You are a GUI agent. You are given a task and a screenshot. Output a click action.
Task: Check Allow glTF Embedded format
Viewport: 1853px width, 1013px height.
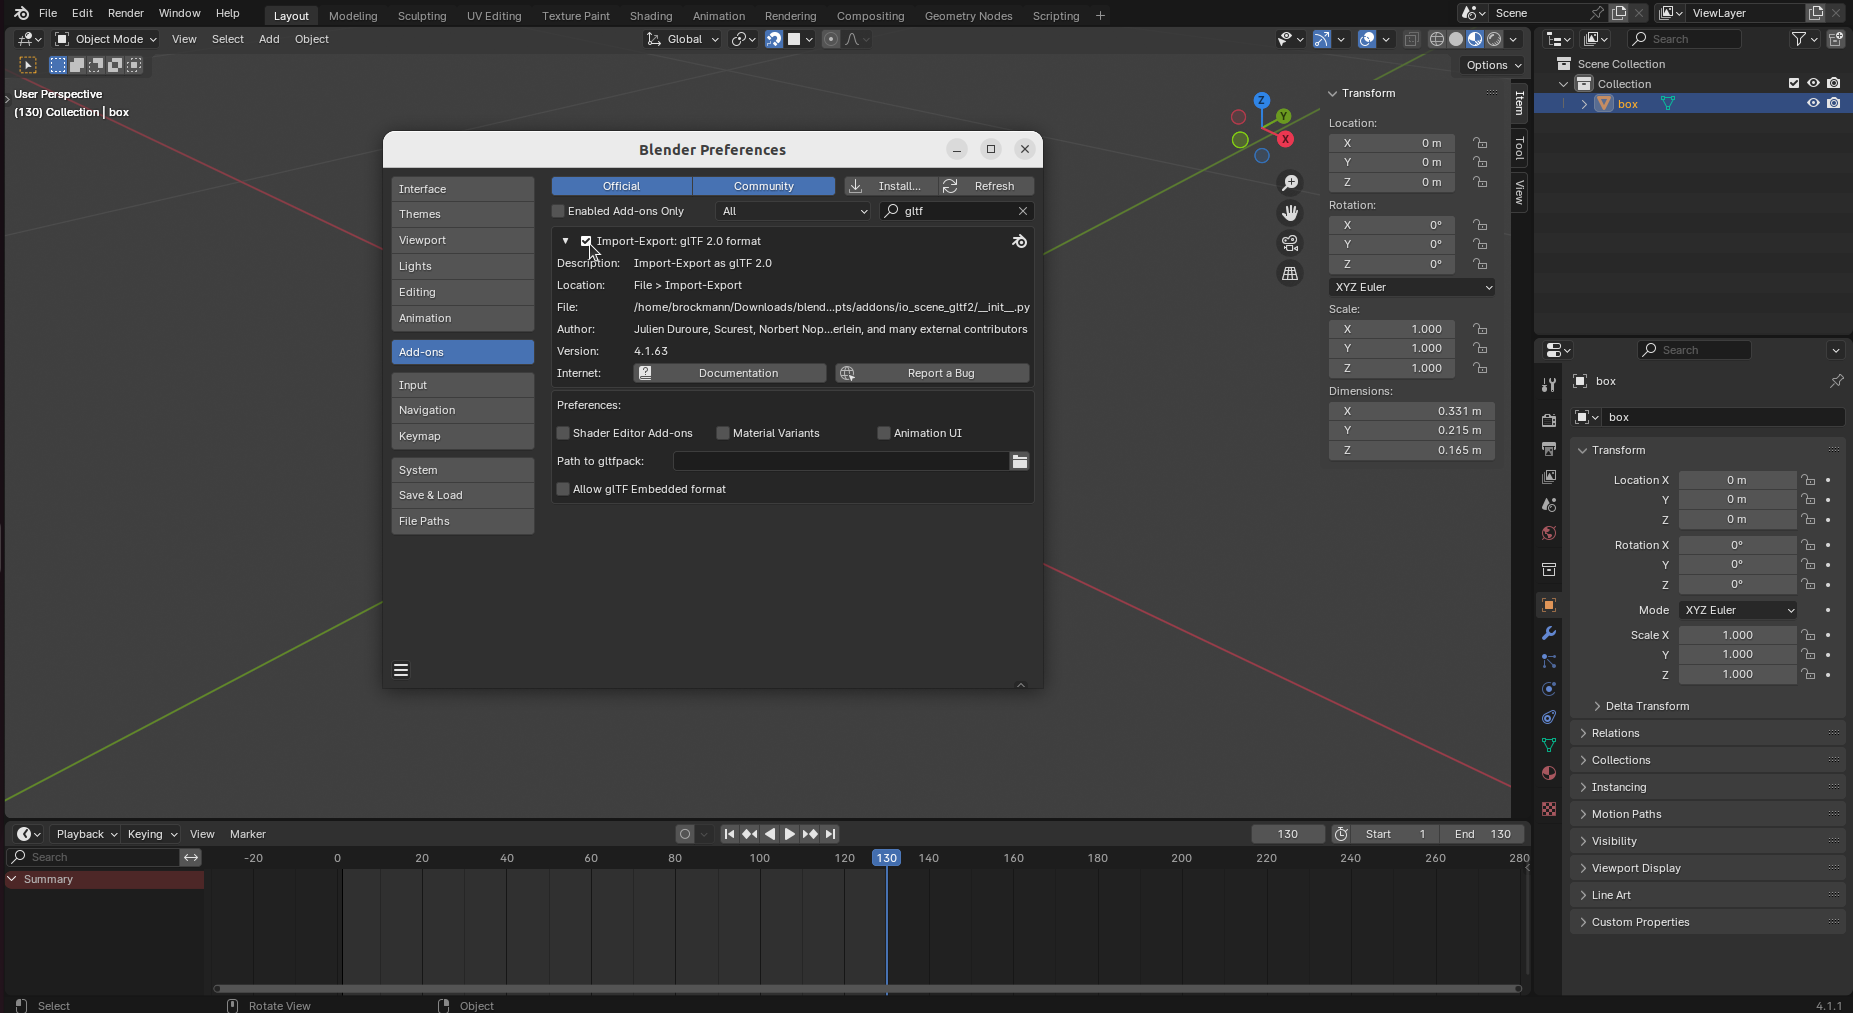coord(563,489)
